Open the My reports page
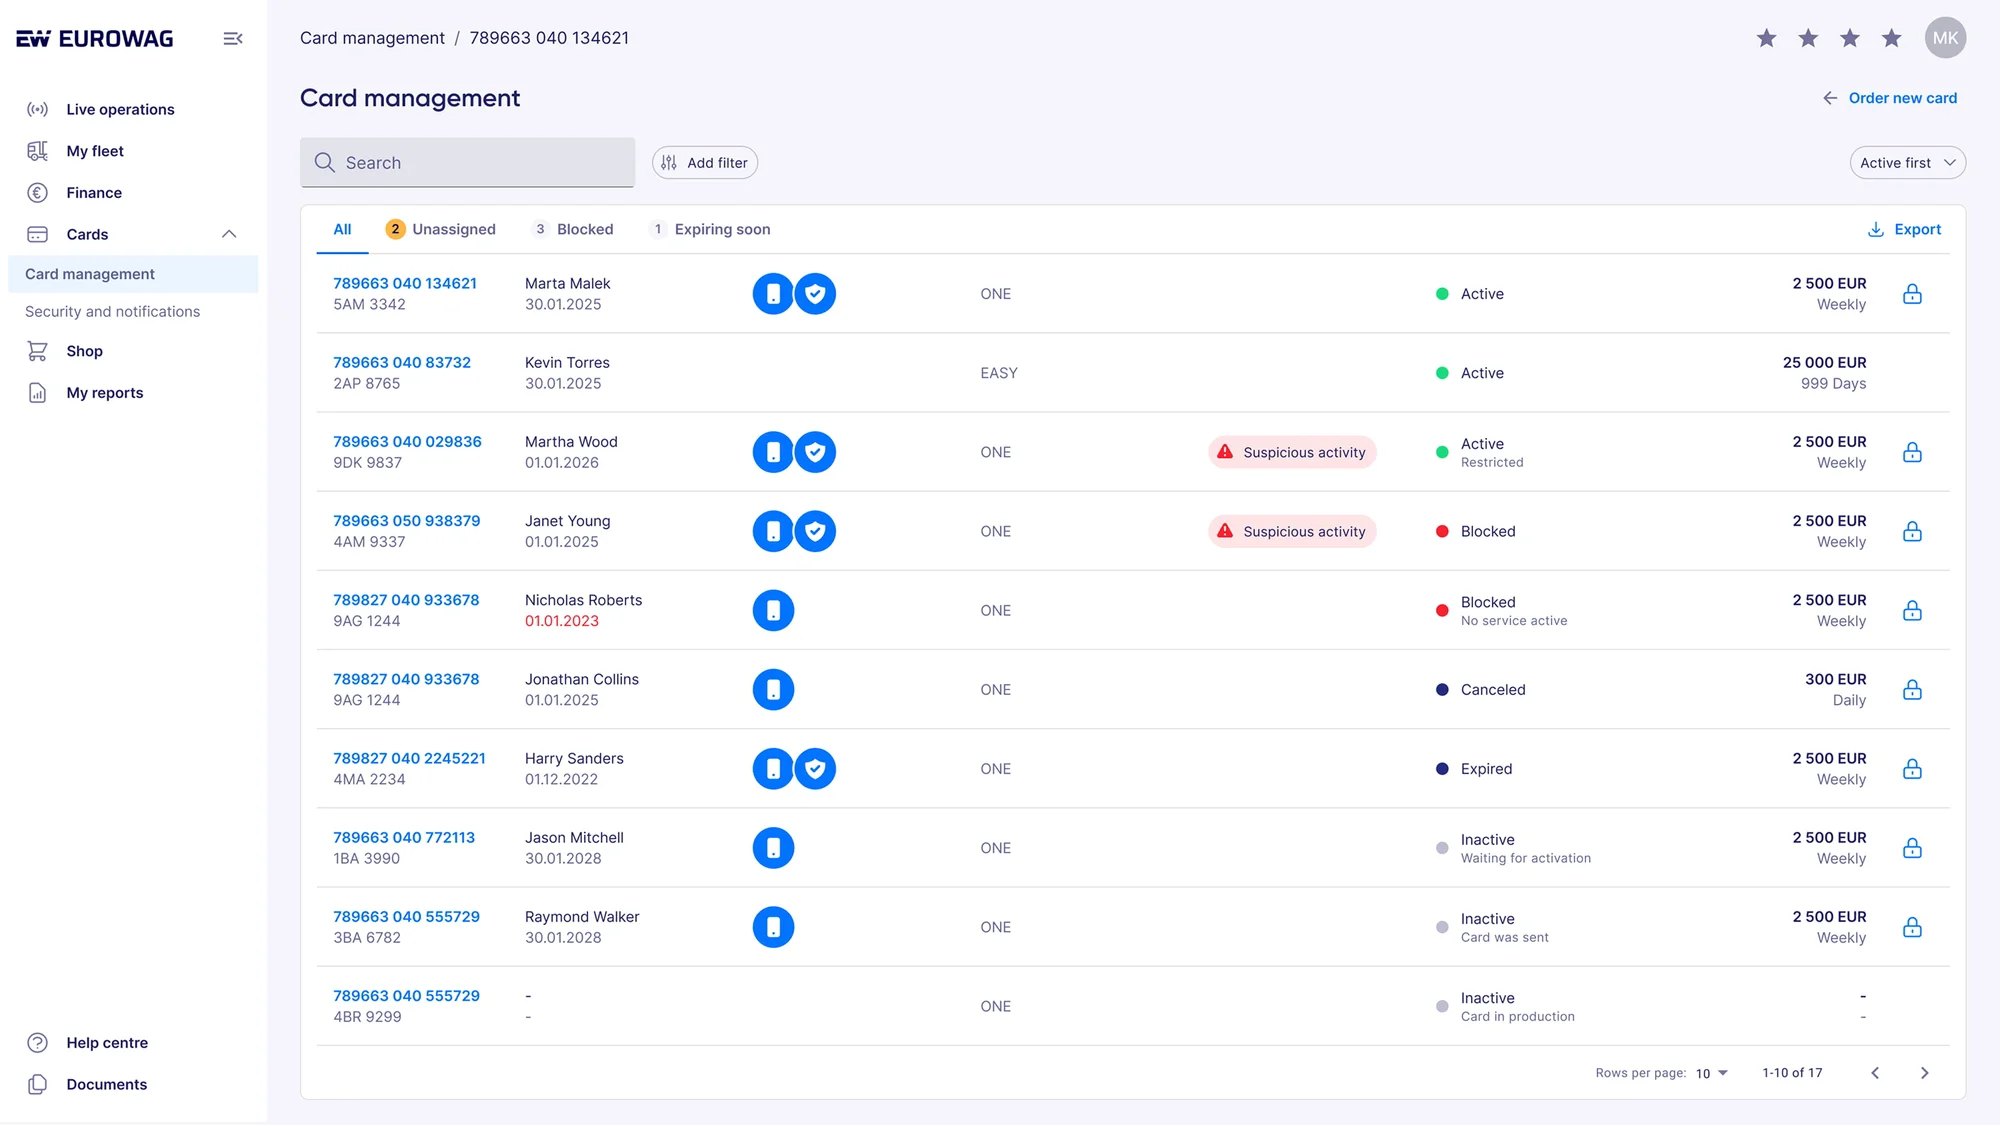 pyautogui.click(x=104, y=392)
